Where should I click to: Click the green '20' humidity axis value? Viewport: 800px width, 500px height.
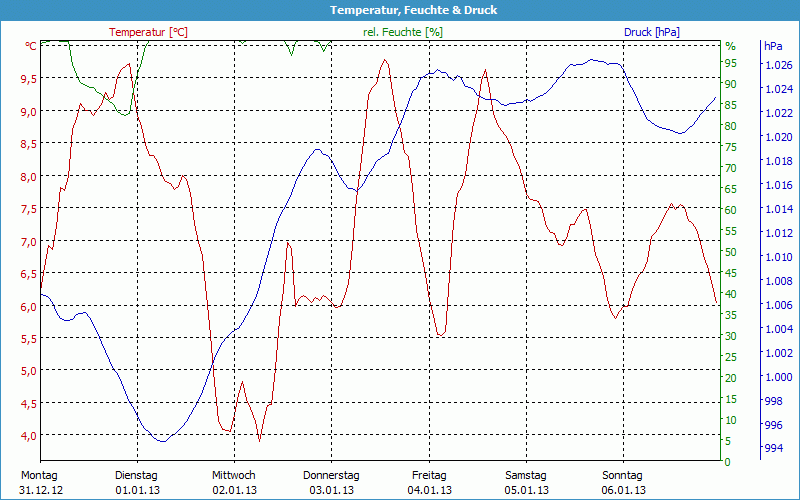pos(731,378)
